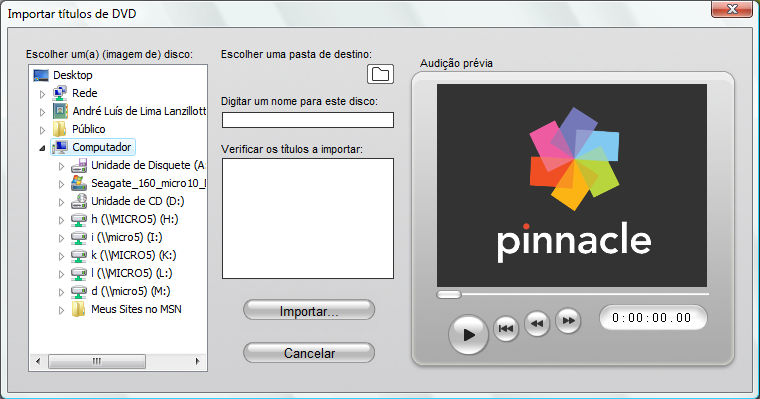Select André Luís de Lima Lanzillott item

pos(140,111)
